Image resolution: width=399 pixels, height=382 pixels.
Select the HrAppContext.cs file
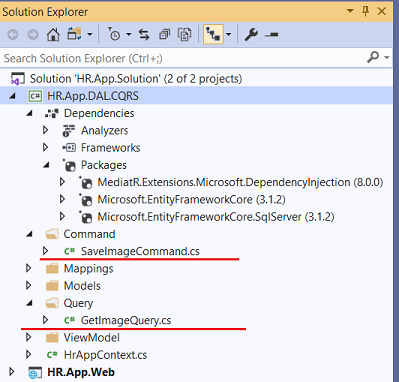[x=105, y=355]
